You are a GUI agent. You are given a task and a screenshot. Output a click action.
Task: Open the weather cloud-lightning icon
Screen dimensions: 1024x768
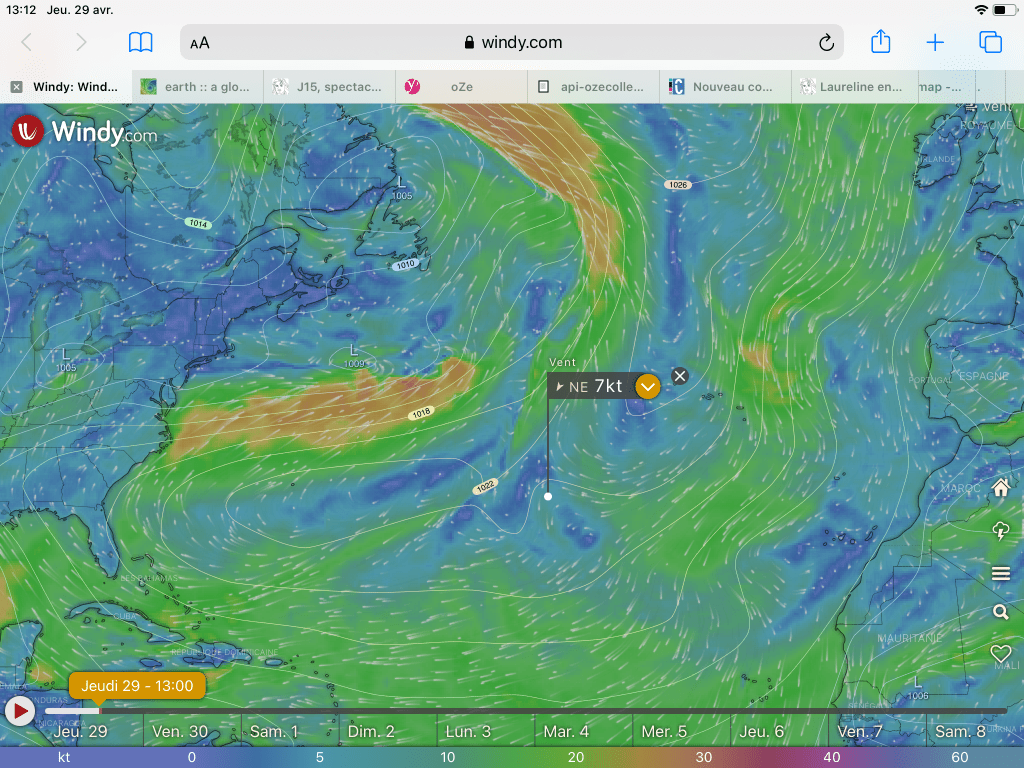point(1000,530)
